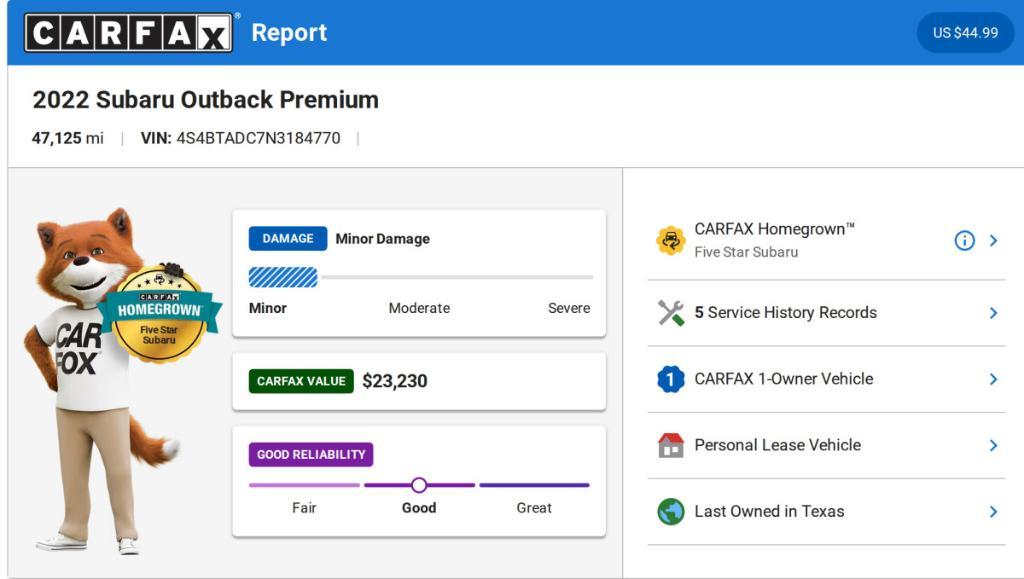This screenshot has height=579, width=1024.
Task: Open 5 Service History Records link
Action: tap(786, 313)
